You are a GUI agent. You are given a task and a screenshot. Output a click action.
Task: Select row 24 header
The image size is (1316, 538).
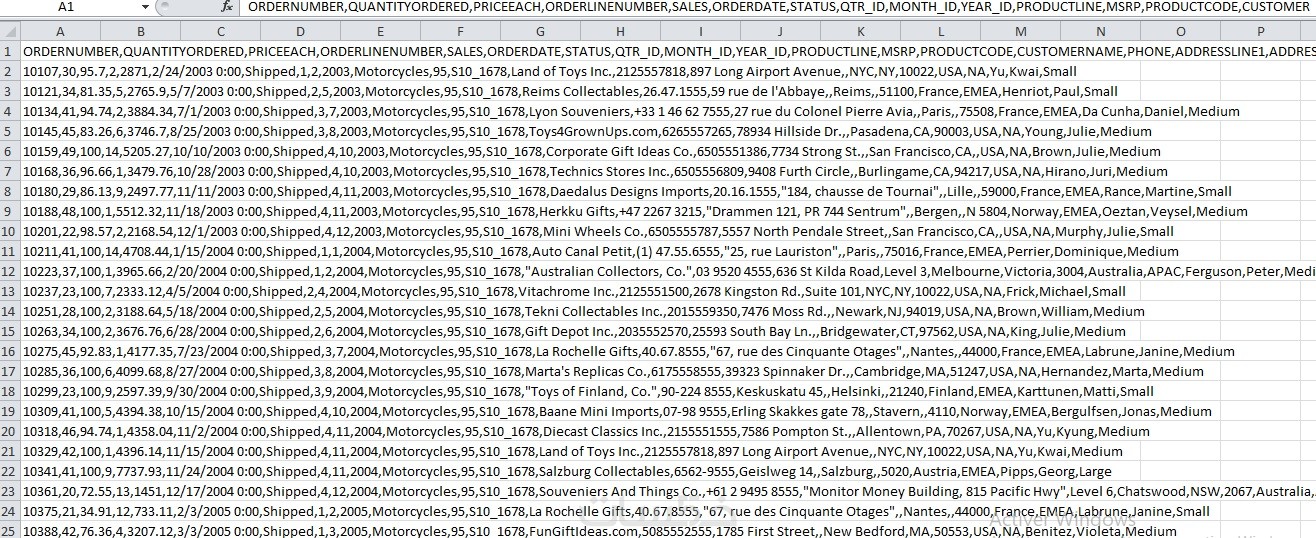[10, 511]
